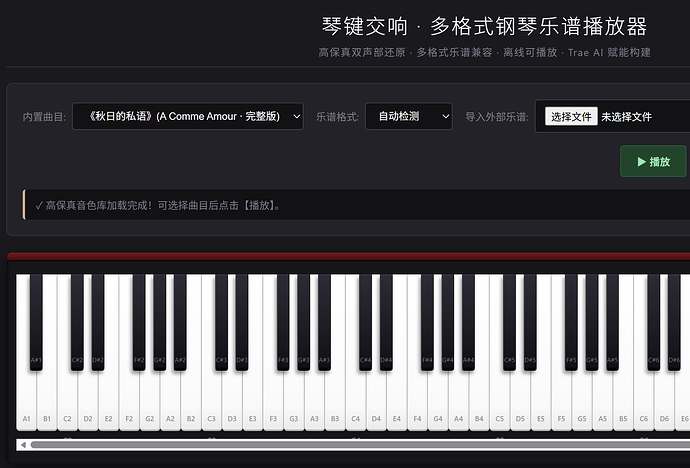Image resolution: width=690 pixels, height=468 pixels.
Task: Play the black key G#4
Action: pos(448,322)
